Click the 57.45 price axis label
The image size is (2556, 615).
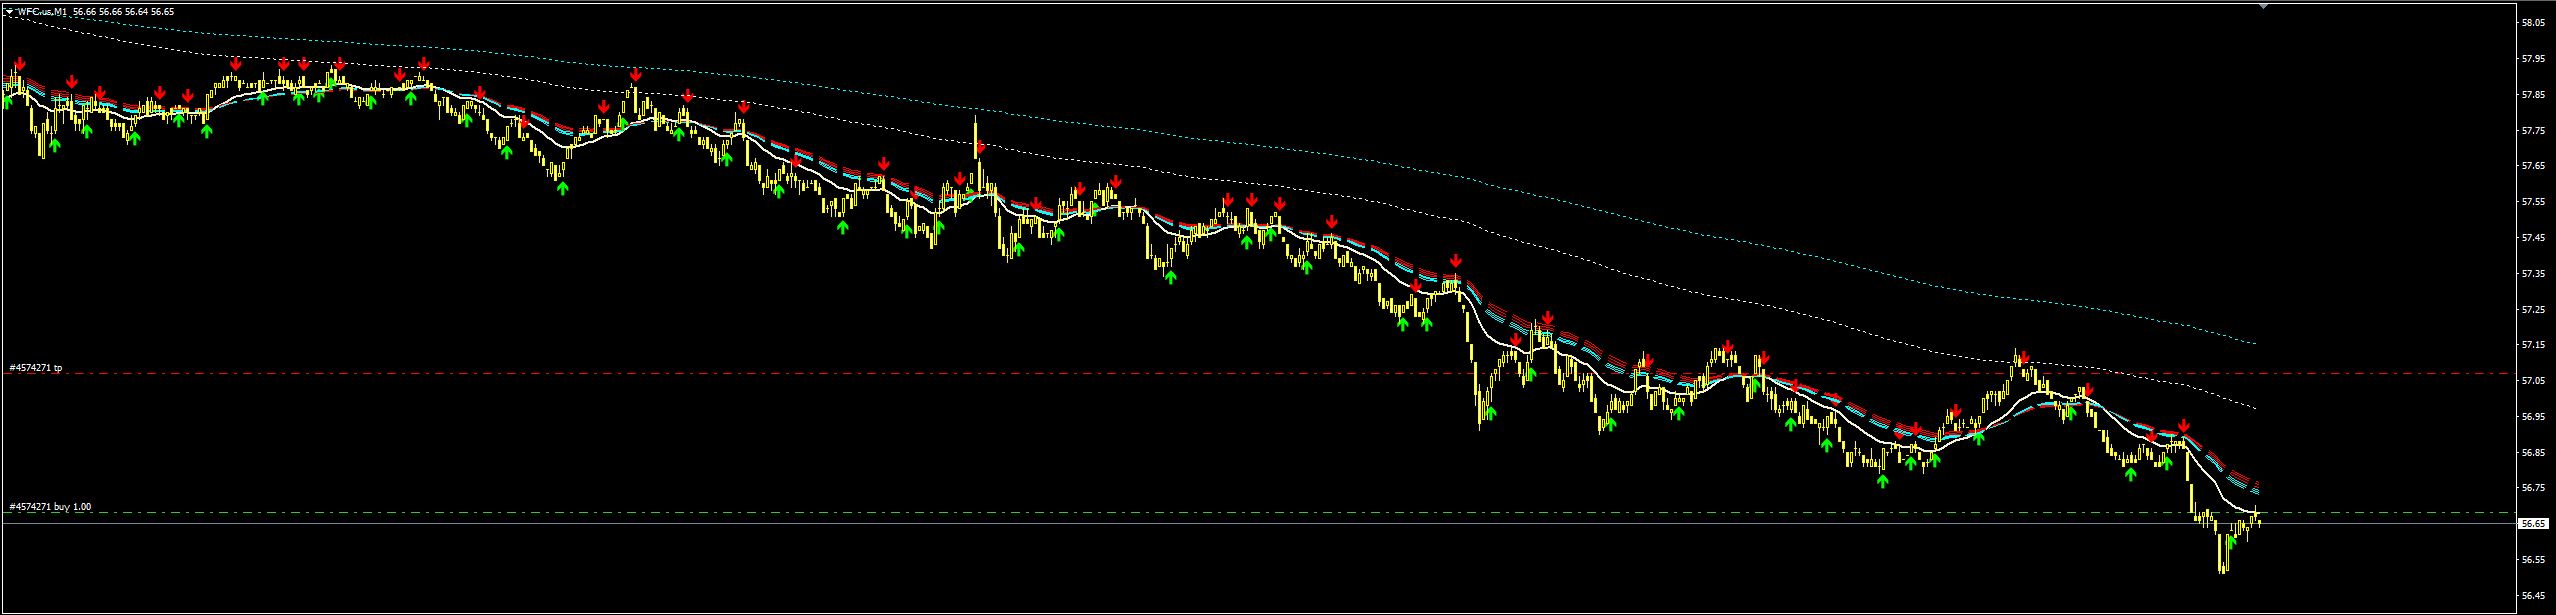pyautogui.click(x=2532, y=237)
